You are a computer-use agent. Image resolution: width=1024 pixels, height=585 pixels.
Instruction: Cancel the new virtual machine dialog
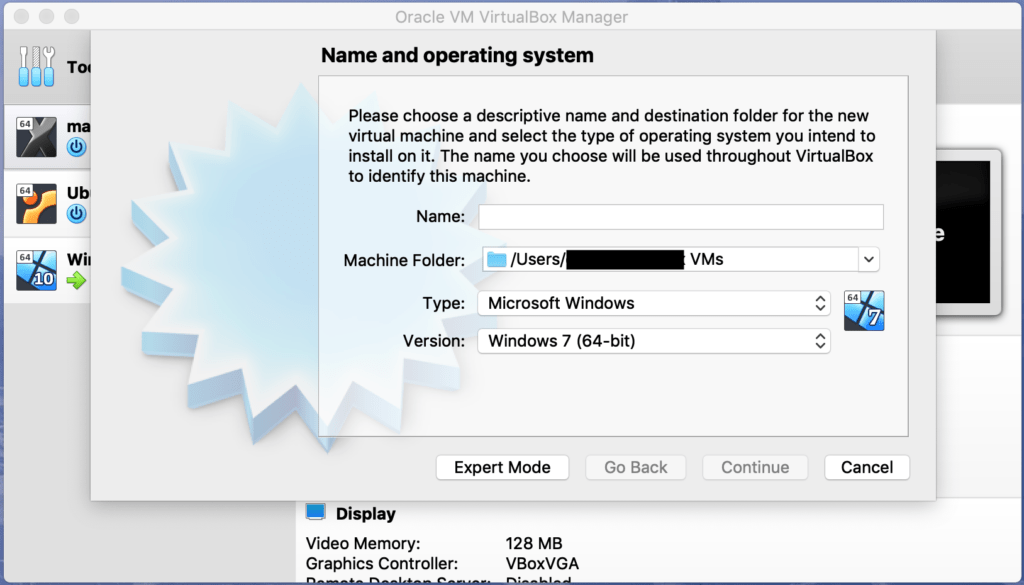coord(867,467)
